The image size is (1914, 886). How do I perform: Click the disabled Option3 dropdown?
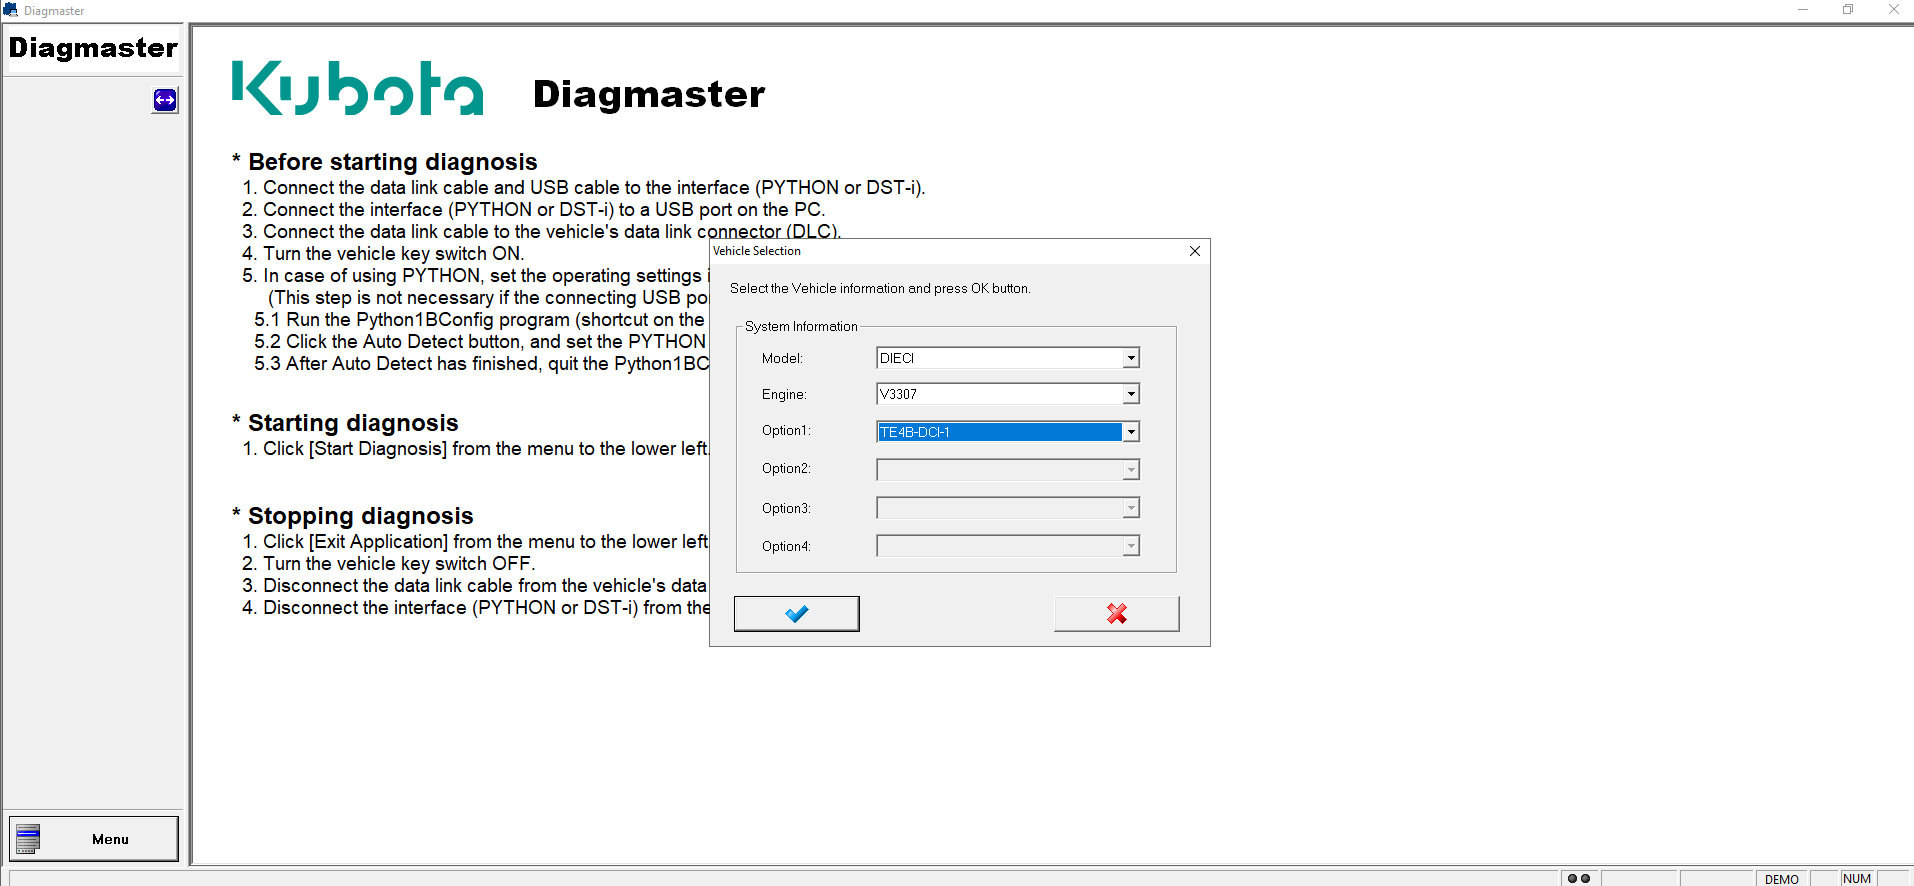(x=1008, y=508)
